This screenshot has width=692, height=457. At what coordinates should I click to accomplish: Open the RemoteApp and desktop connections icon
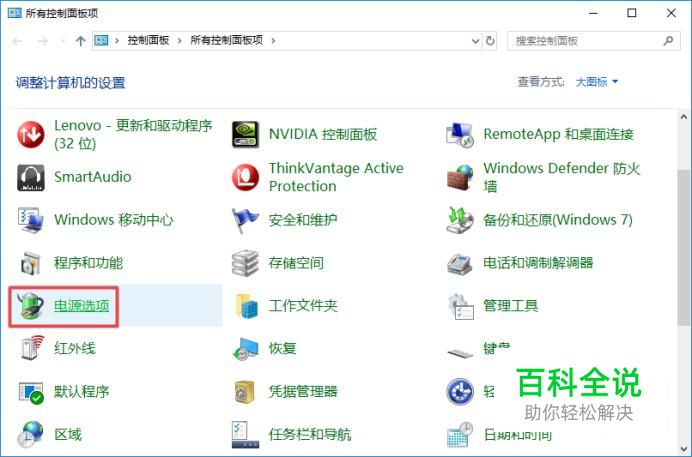point(460,134)
